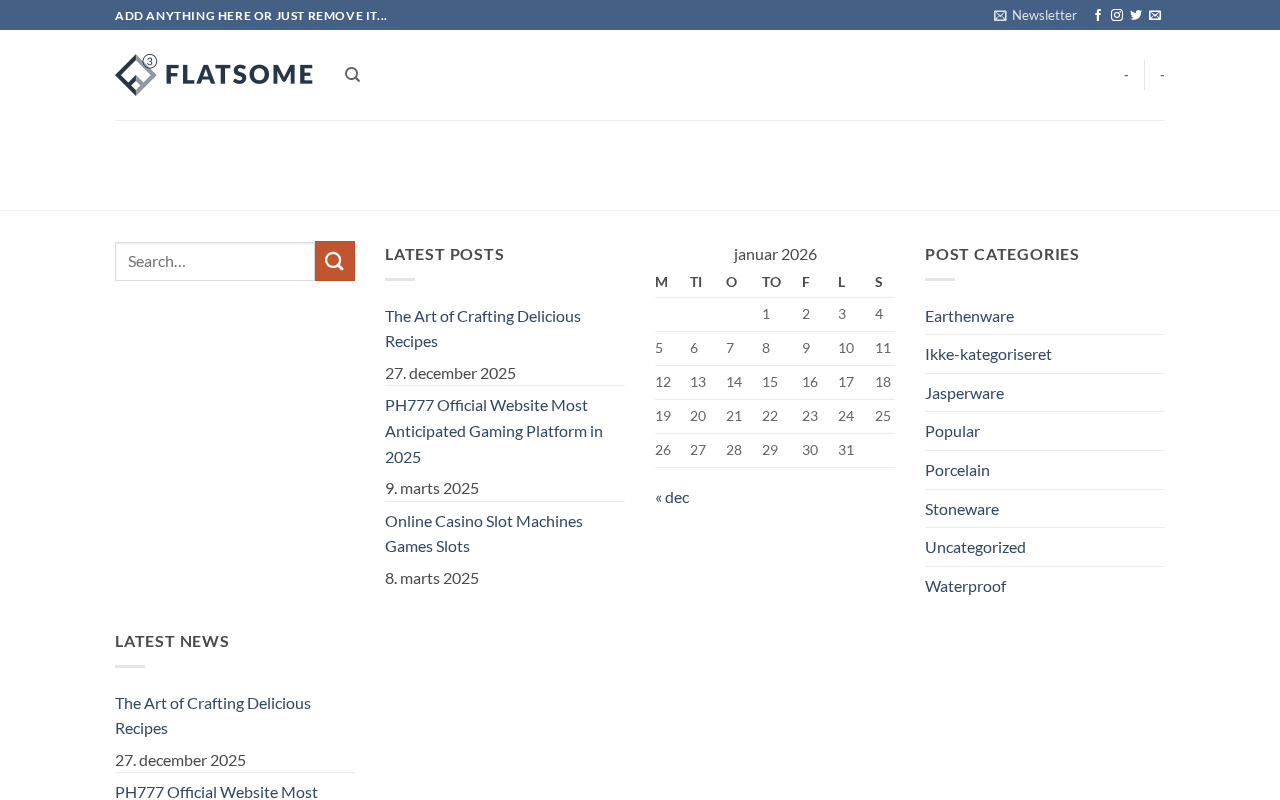Image resolution: width=1280 pixels, height=800 pixels.
Task: Open 'The Art of Crafting Delicious Recipes' under Latest Posts
Action: pyautogui.click(x=483, y=328)
